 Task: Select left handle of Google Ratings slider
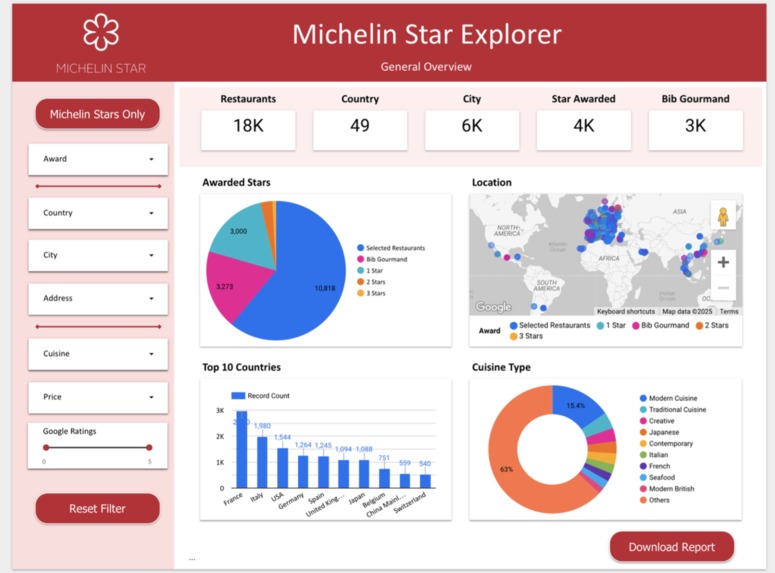point(46,447)
